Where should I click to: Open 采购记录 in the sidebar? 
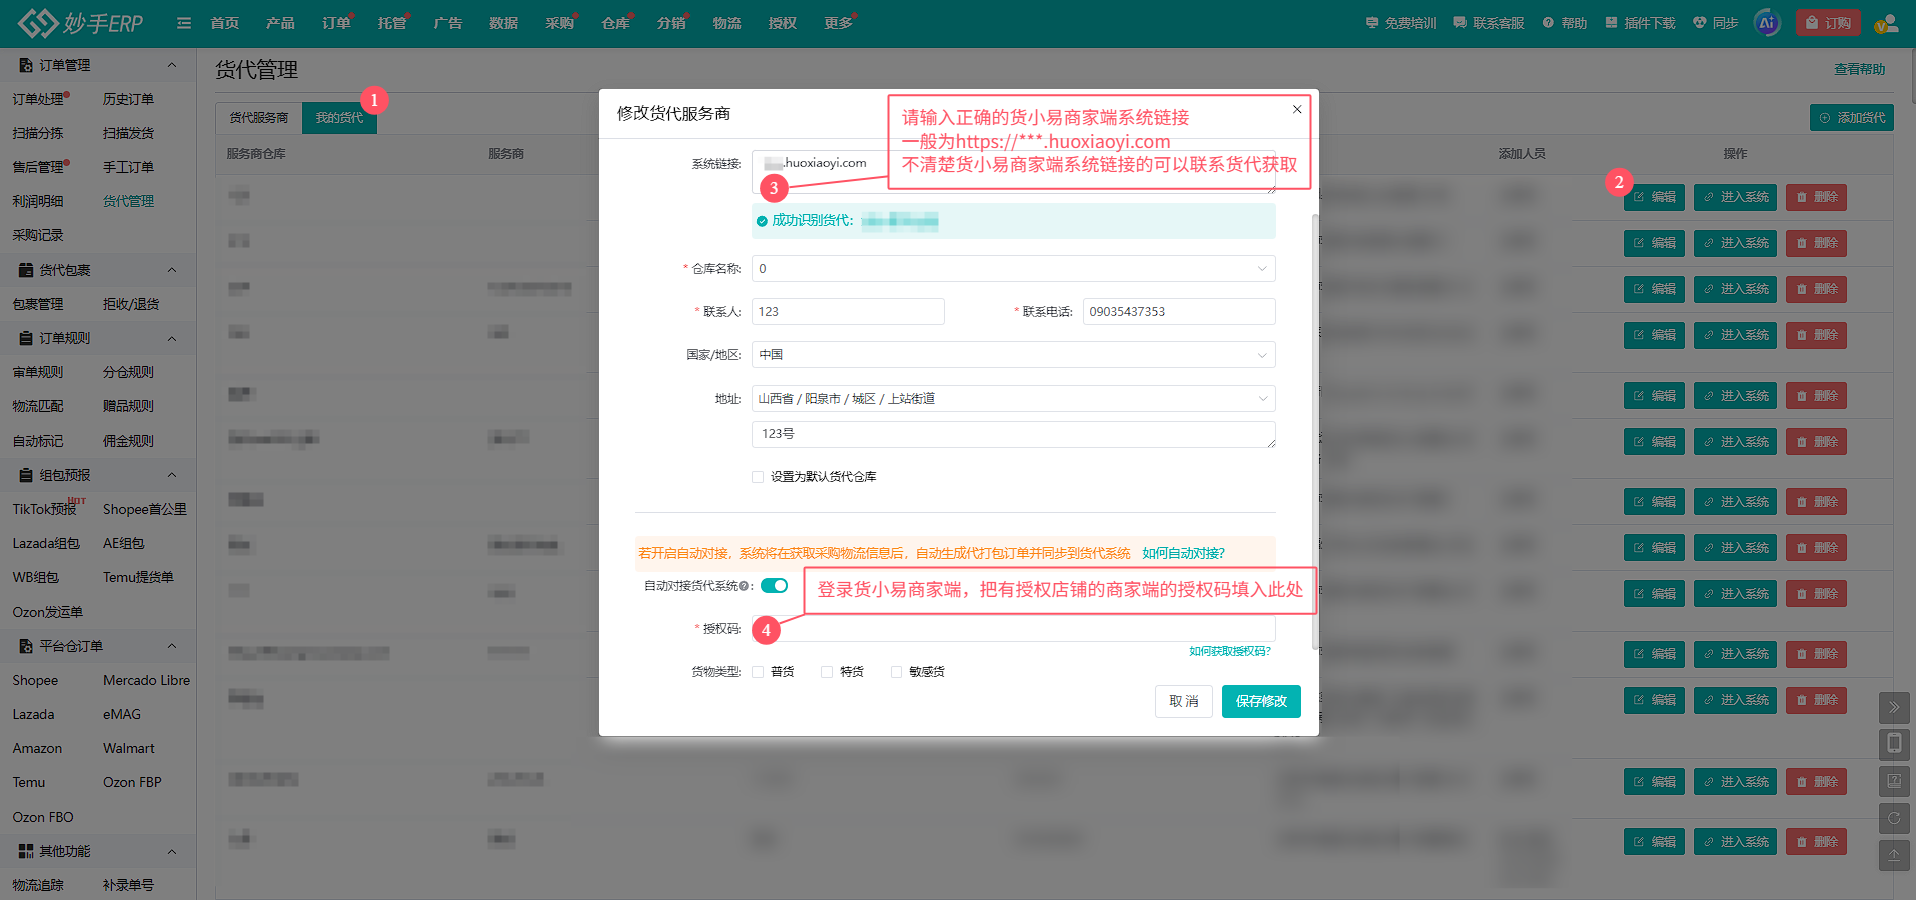[x=38, y=235]
